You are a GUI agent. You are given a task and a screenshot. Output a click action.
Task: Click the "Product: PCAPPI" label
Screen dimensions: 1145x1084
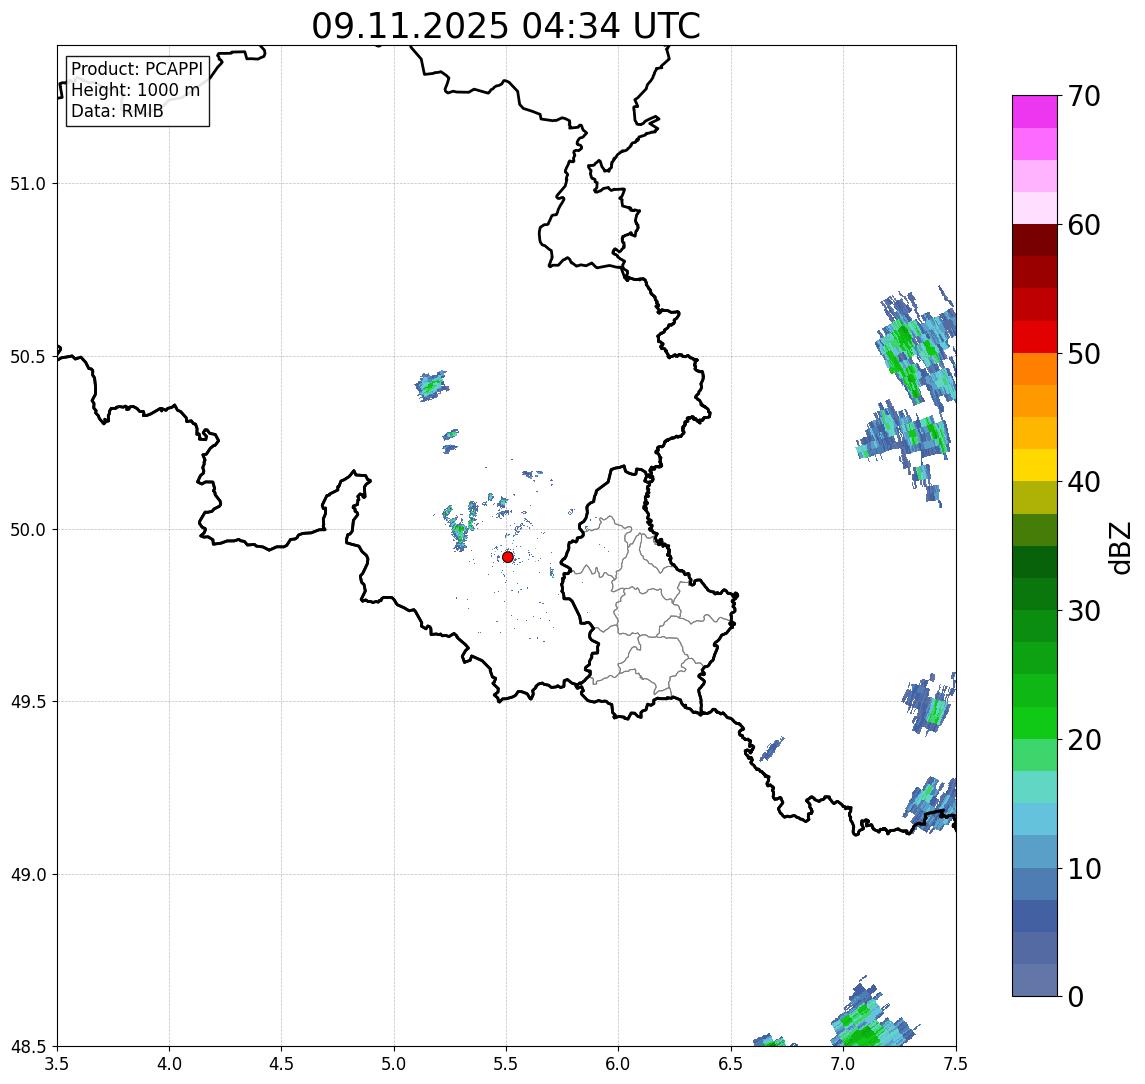pyautogui.click(x=137, y=69)
